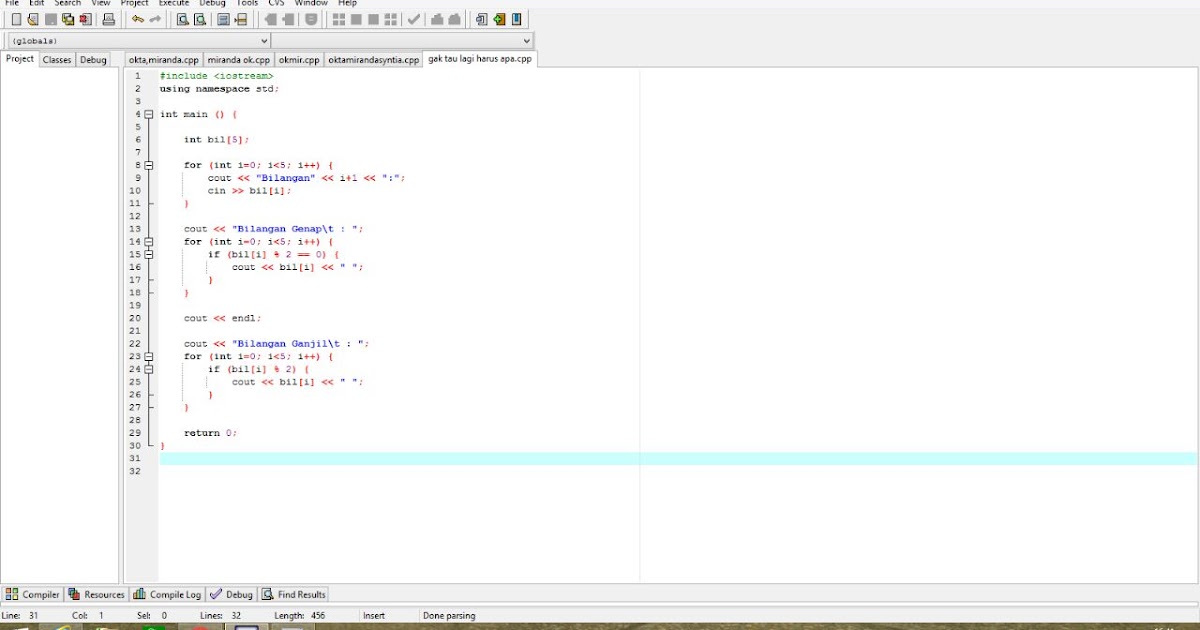
Task: Click the Rebuild All toolbar icon
Action: pos(390,19)
